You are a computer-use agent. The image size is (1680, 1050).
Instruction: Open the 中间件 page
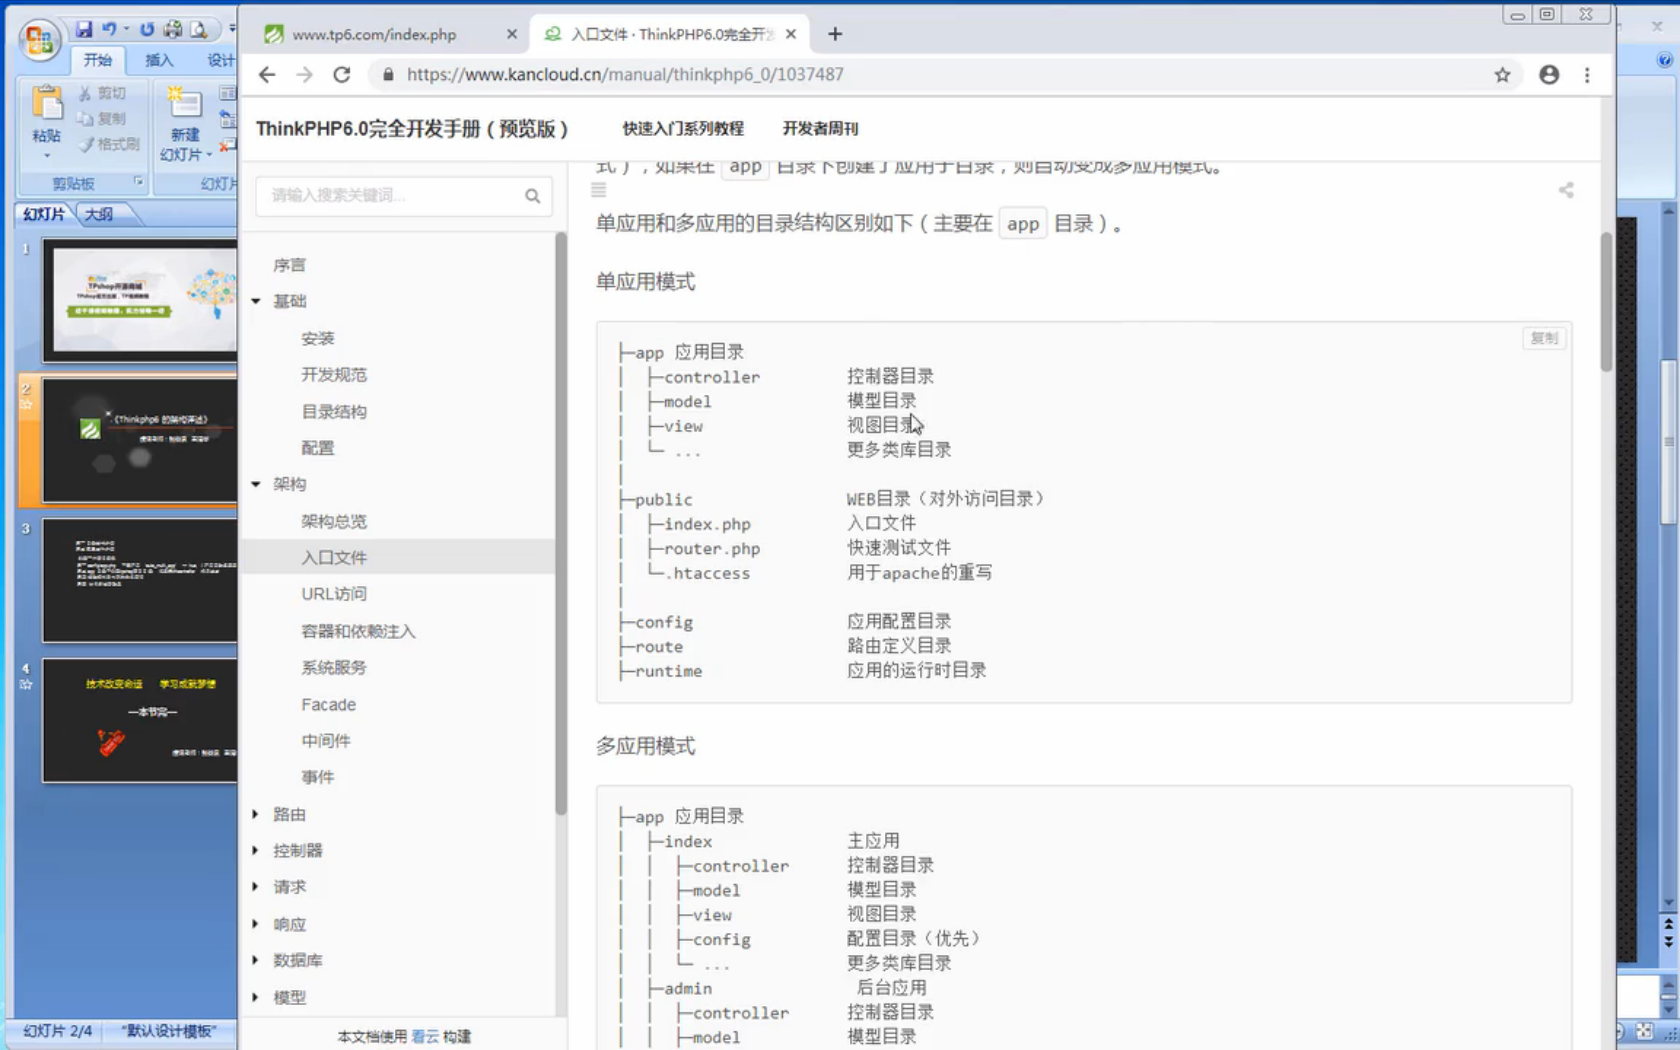(x=326, y=740)
